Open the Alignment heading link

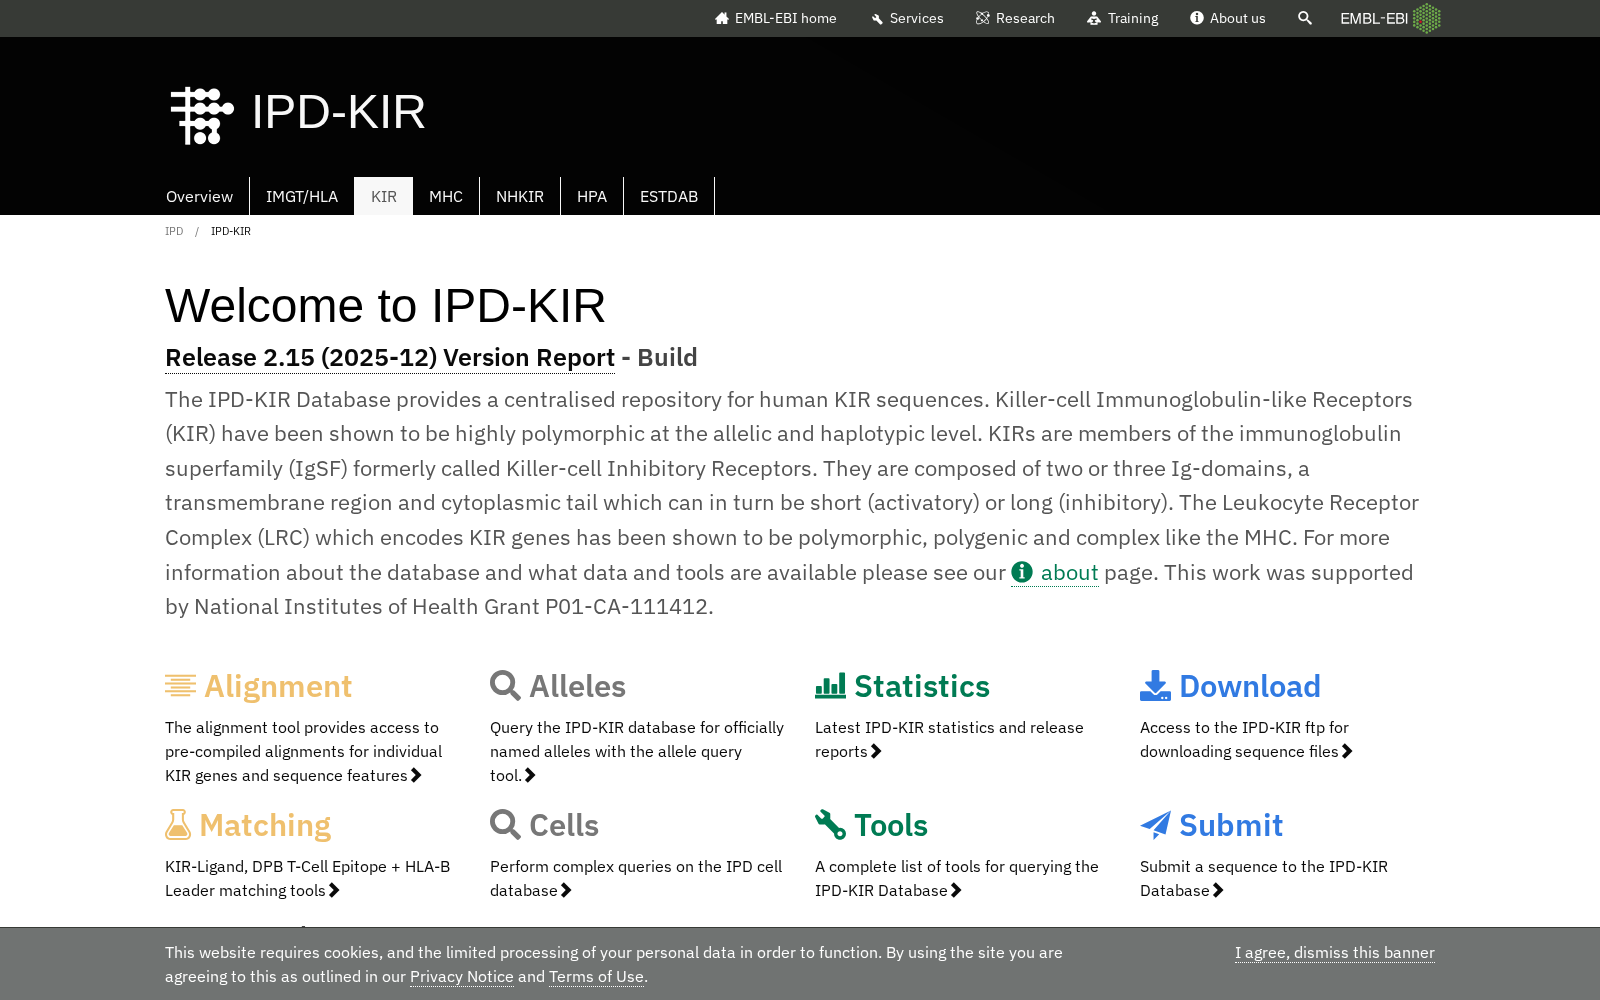pos(278,686)
